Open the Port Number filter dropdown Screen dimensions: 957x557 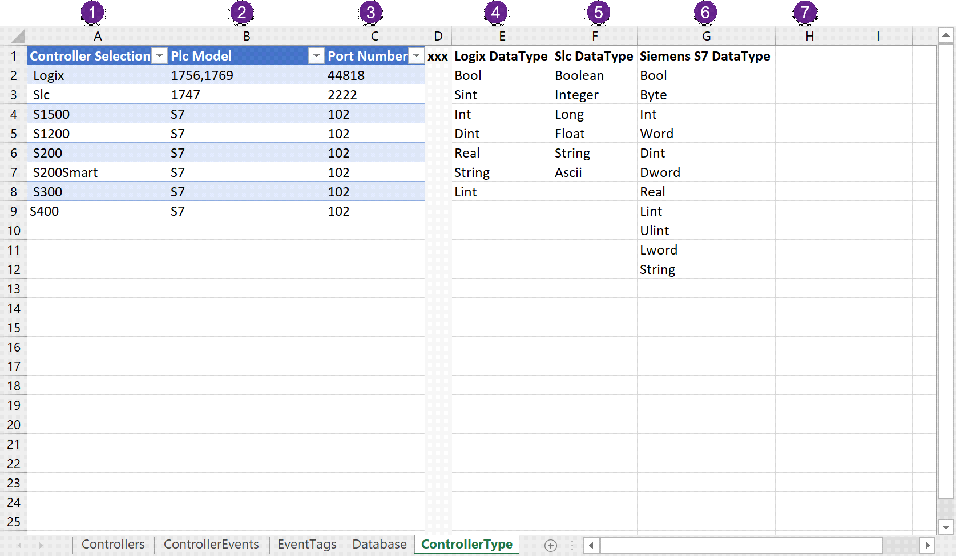[416, 56]
